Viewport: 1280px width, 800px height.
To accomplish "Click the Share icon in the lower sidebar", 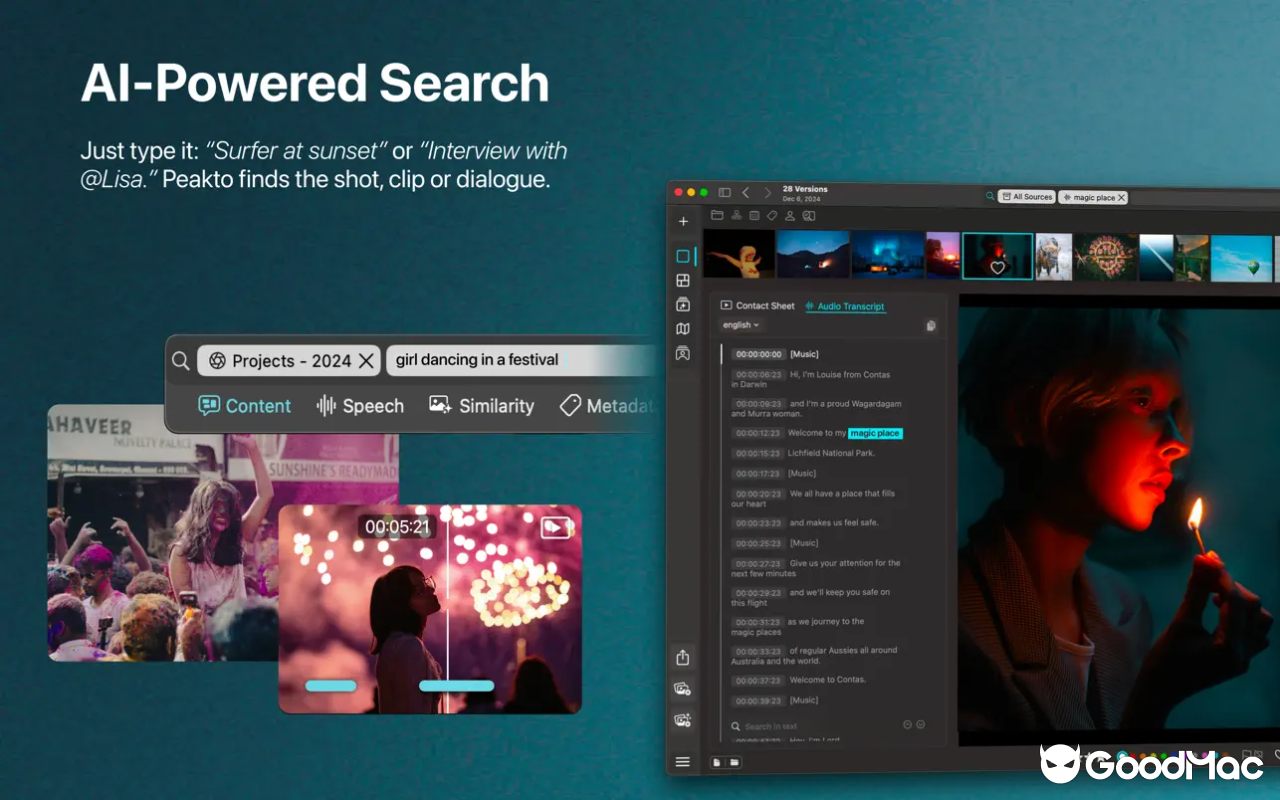I will [x=682, y=657].
